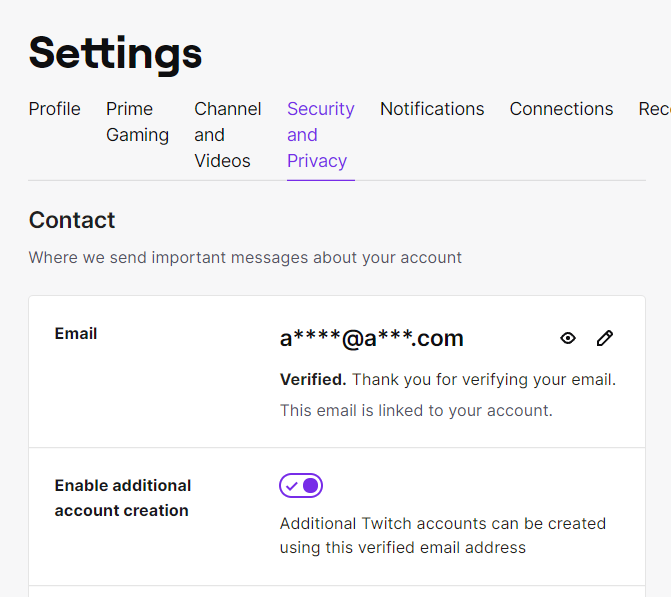The width and height of the screenshot is (671, 597).
Task: Click the 'Additional Twitch accounts can be created' description
Action: click(443, 535)
